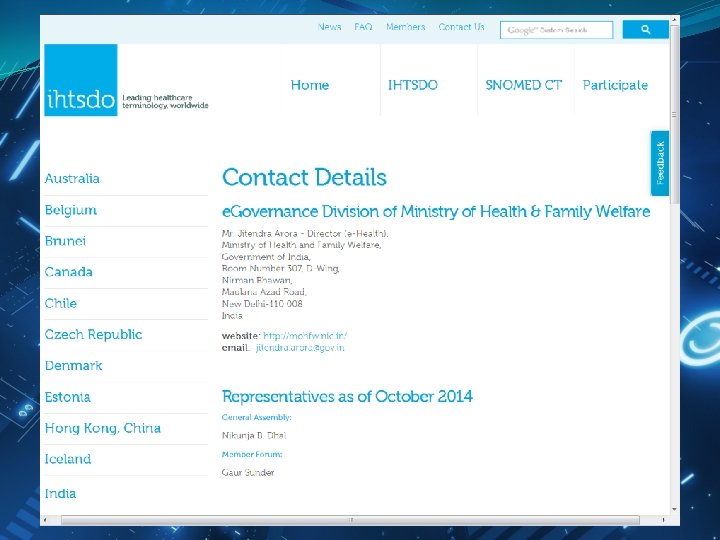Screen dimensions: 720x540
Task: Select Brunei in the country list
Action: pyautogui.click(x=65, y=241)
